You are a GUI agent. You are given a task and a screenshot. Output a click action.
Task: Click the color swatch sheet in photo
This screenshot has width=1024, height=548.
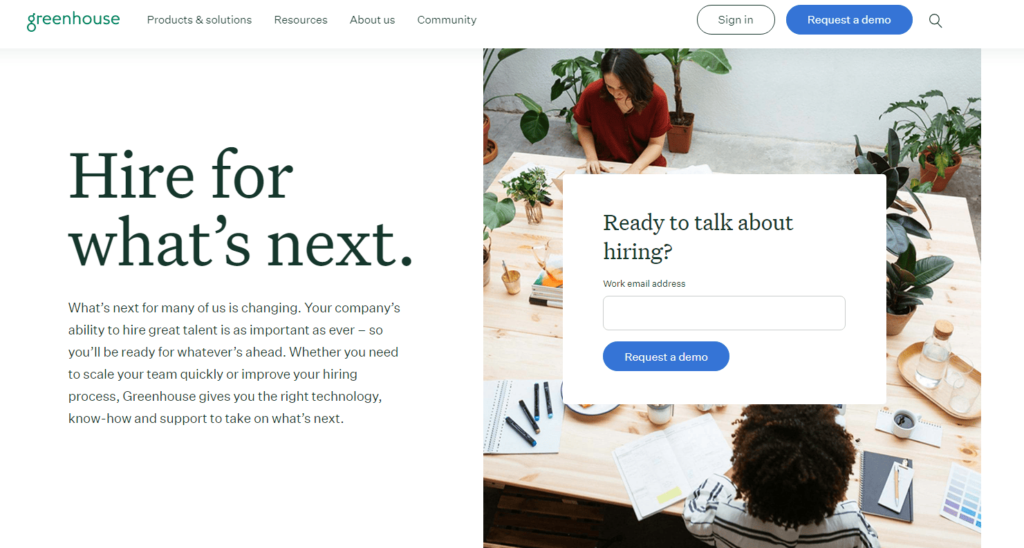pyautogui.click(x=961, y=494)
